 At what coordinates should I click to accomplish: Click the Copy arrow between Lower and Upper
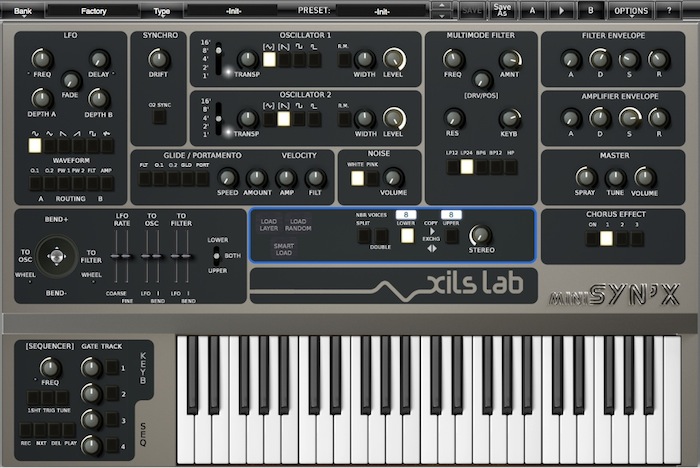pos(432,231)
